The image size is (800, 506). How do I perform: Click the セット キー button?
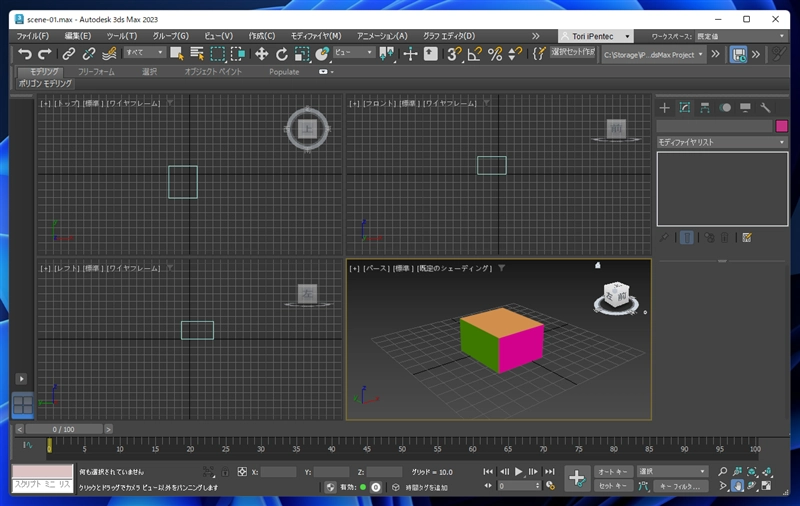tap(613, 486)
